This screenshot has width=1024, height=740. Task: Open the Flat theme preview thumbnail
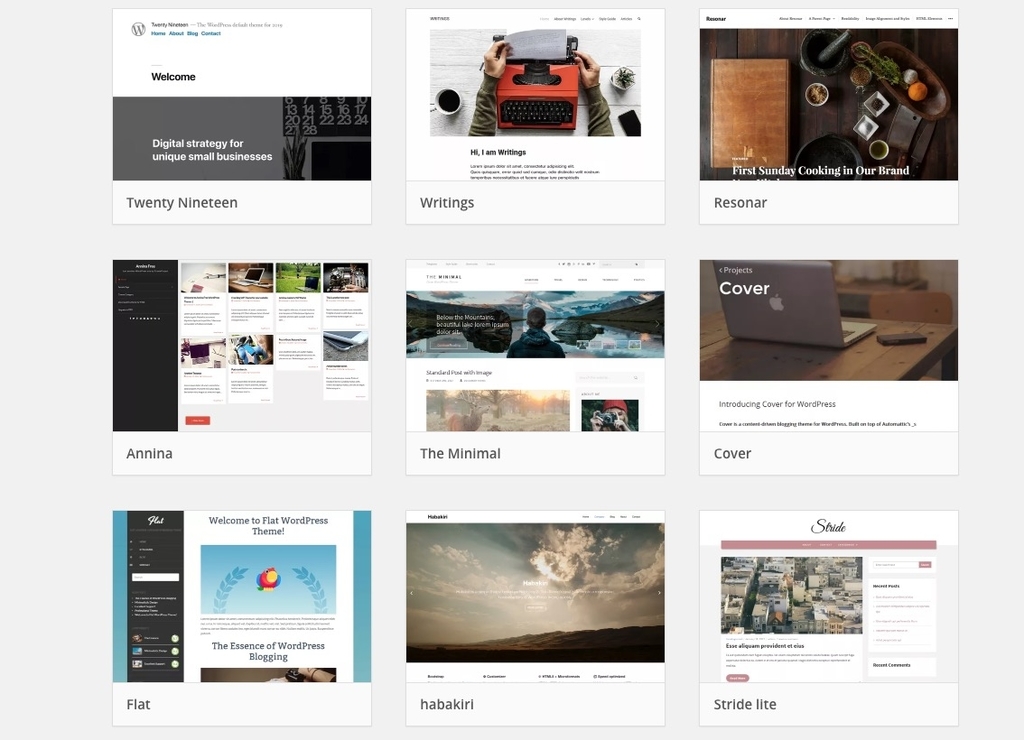[242, 596]
